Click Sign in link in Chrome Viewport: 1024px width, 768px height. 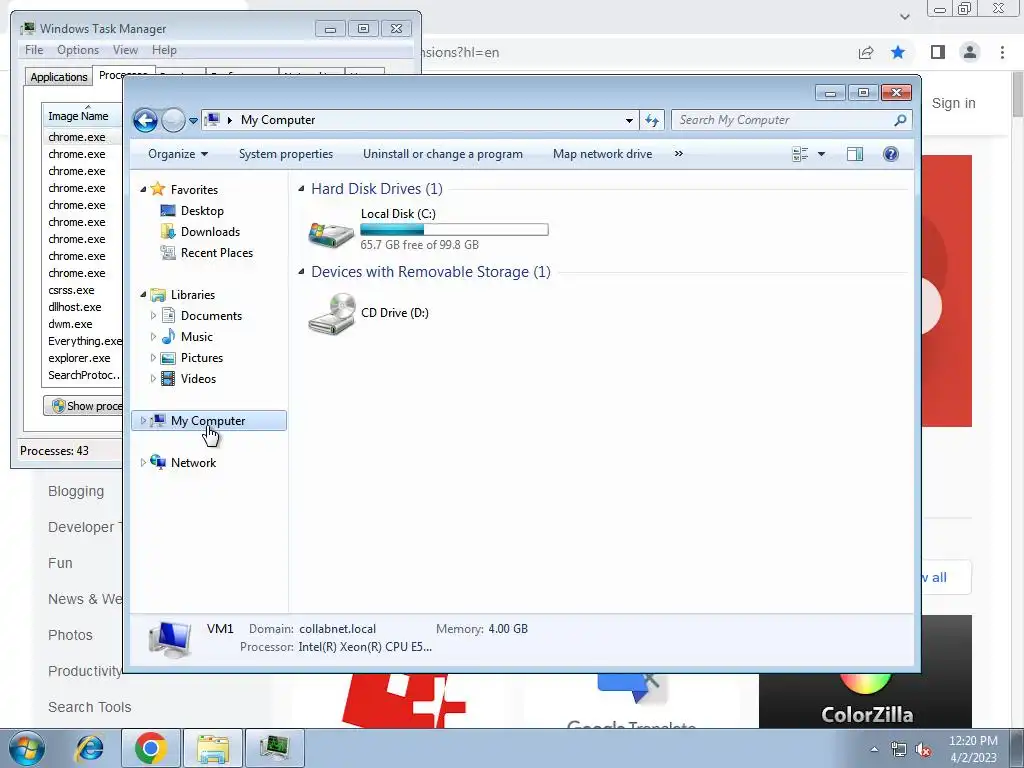pyautogui.click(x=953, y=103)
